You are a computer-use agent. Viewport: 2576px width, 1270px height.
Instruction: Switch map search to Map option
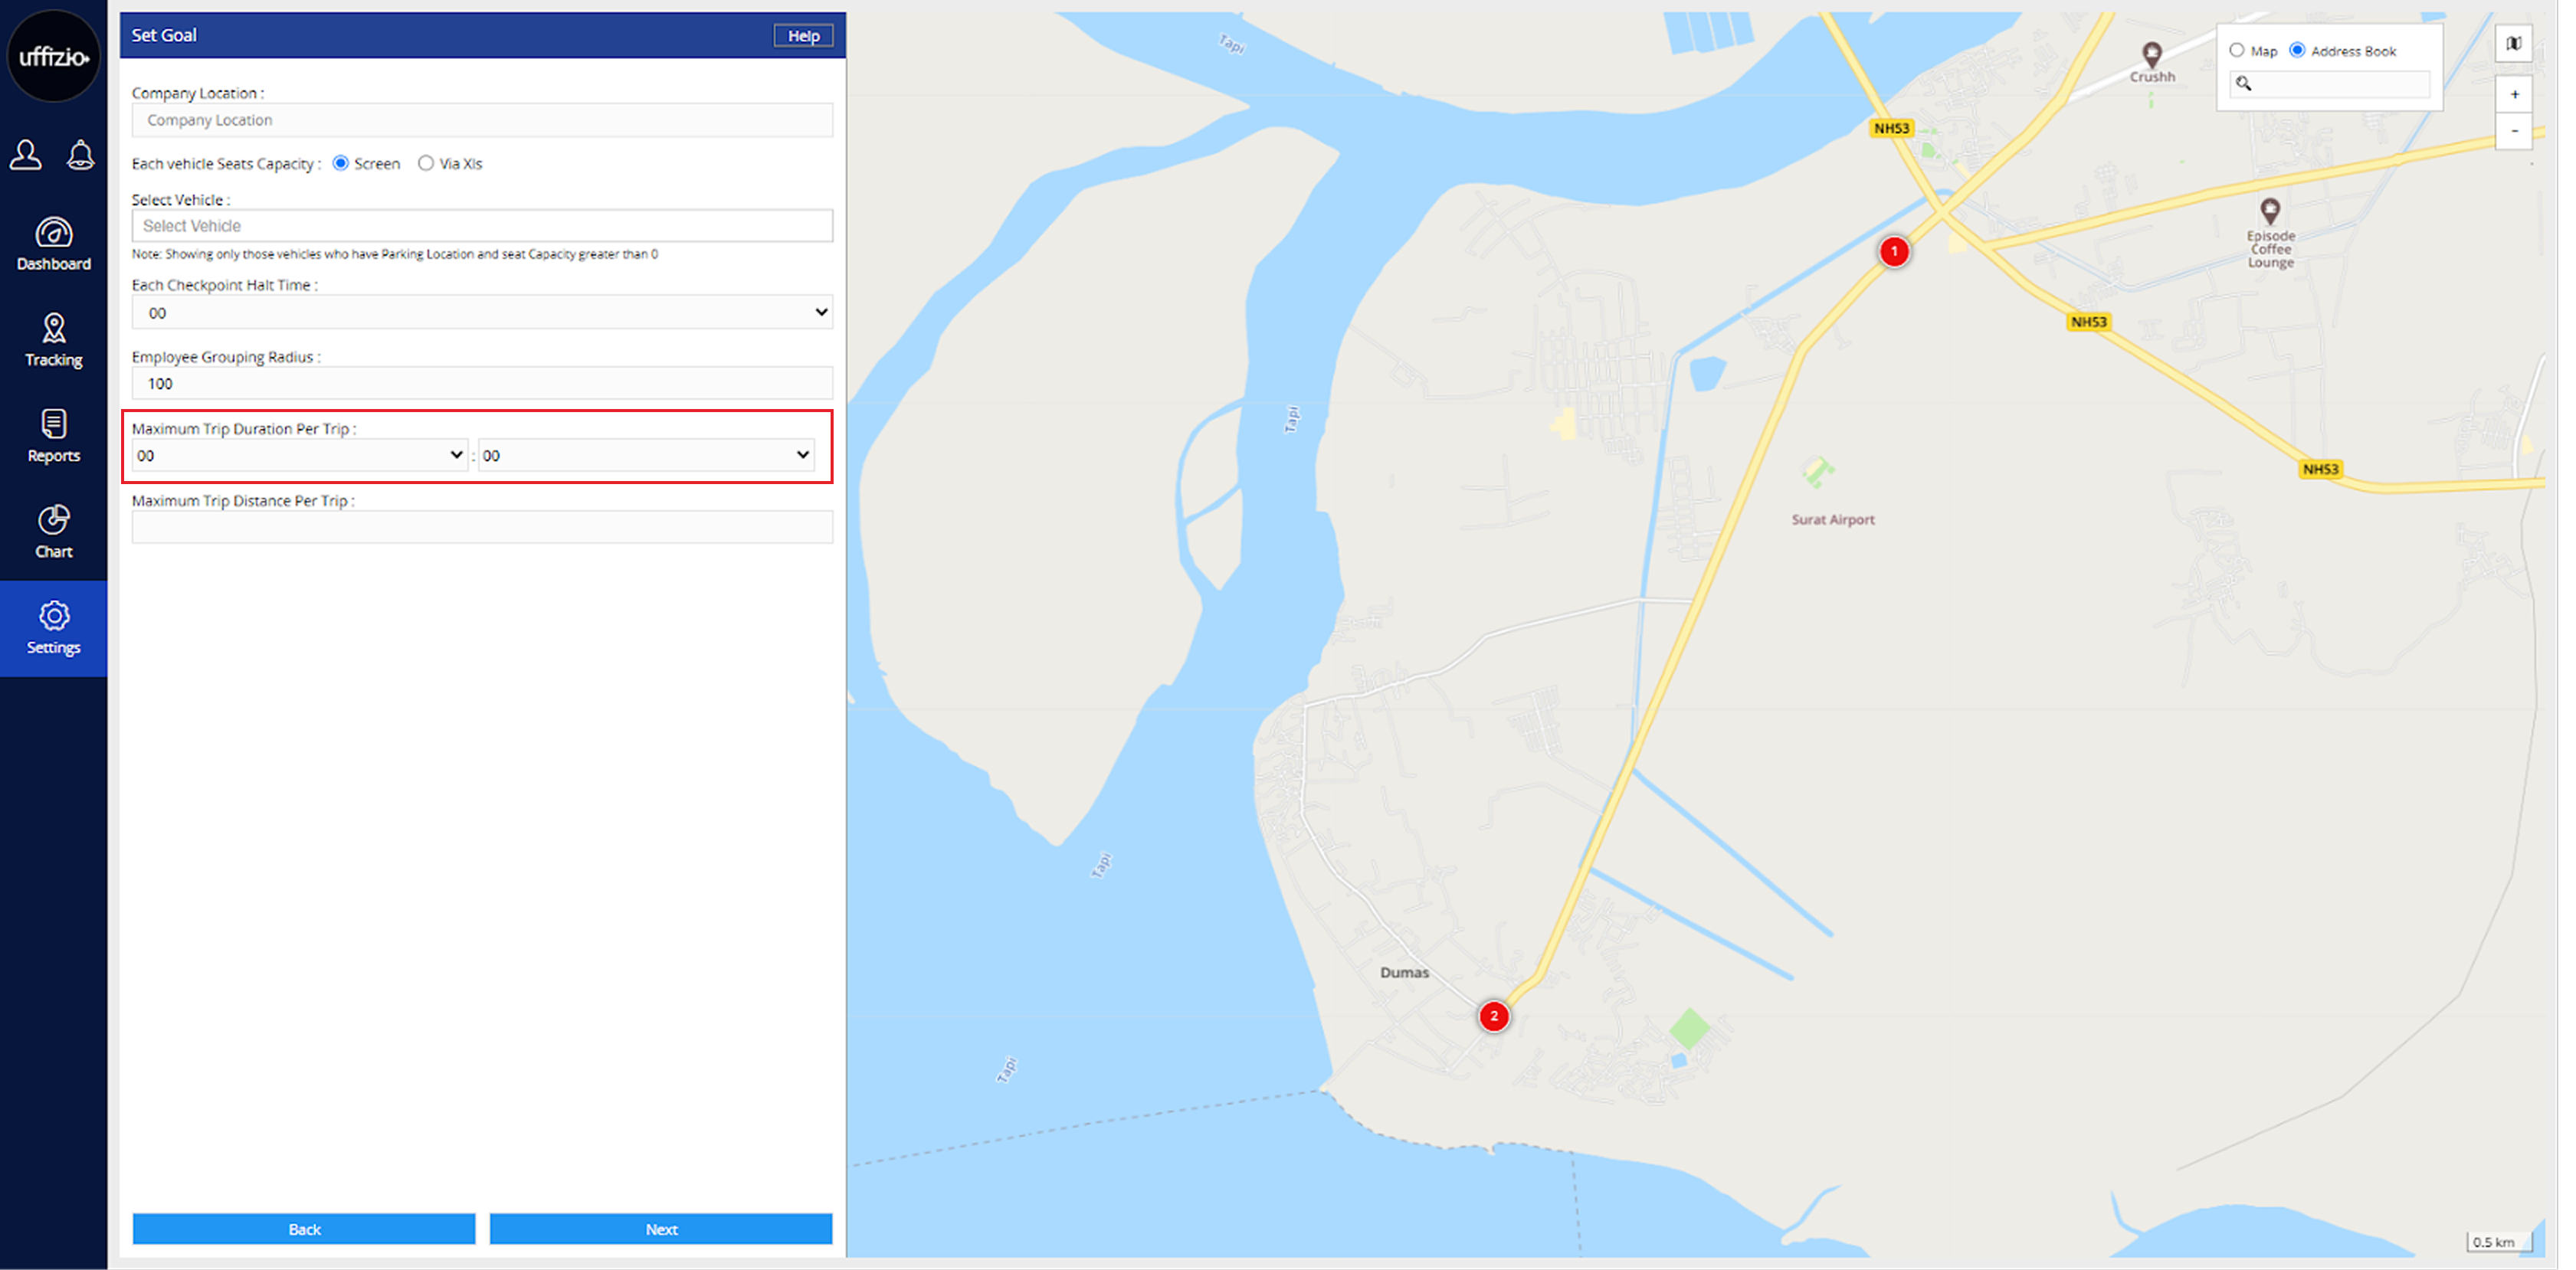[2236, 50]
